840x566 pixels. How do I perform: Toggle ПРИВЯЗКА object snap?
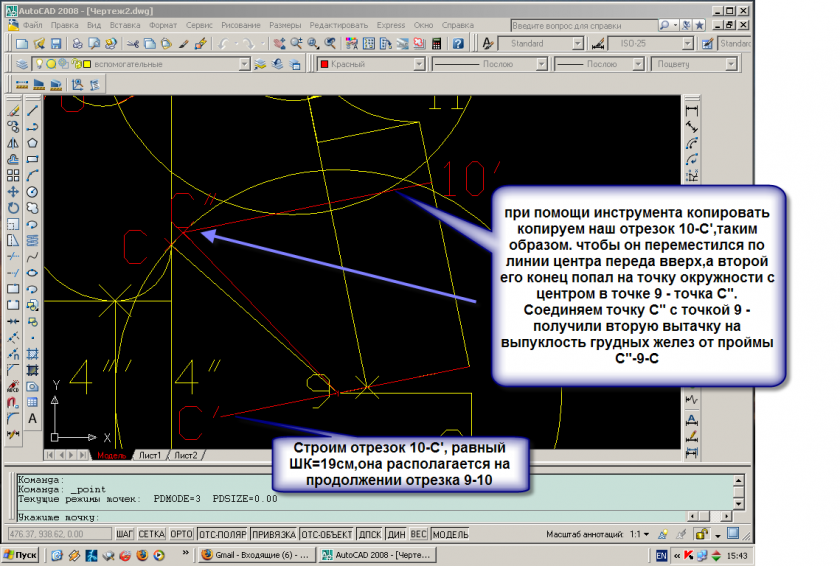272,535
